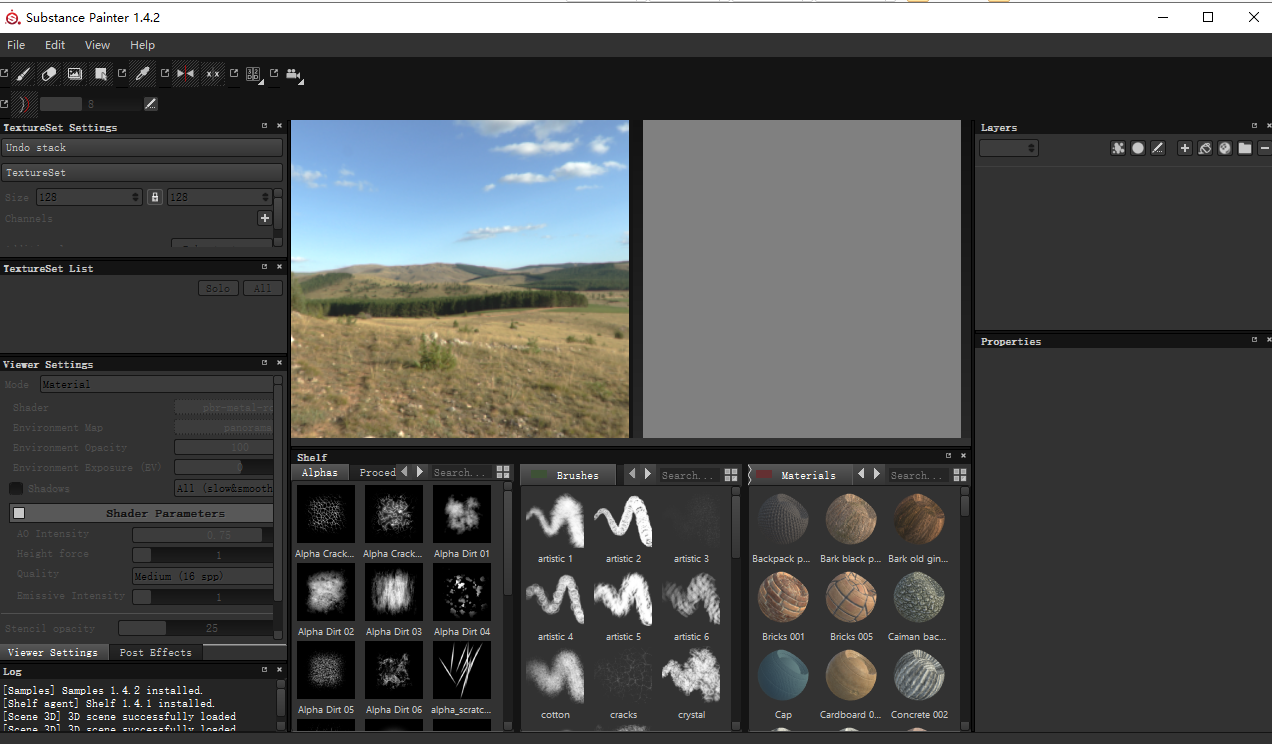
Task: Click the Solo button
Action: (218, 288)
